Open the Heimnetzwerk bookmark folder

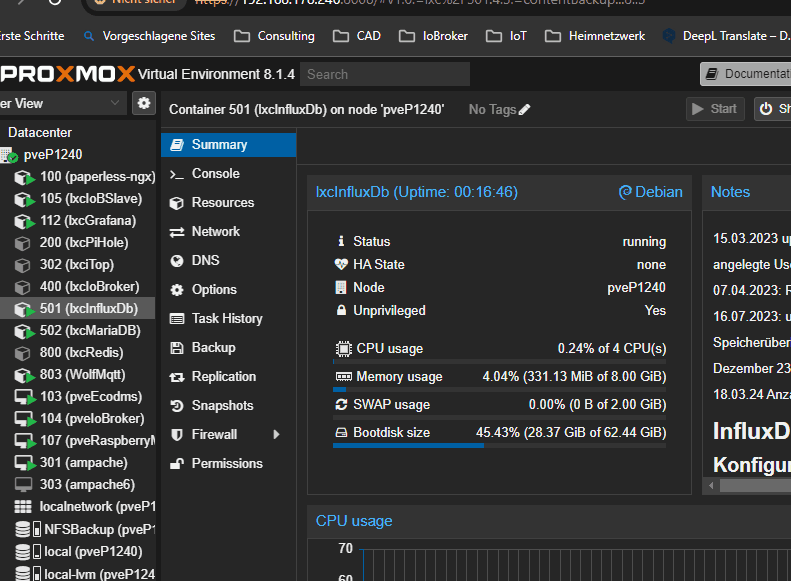click(595, 36)
